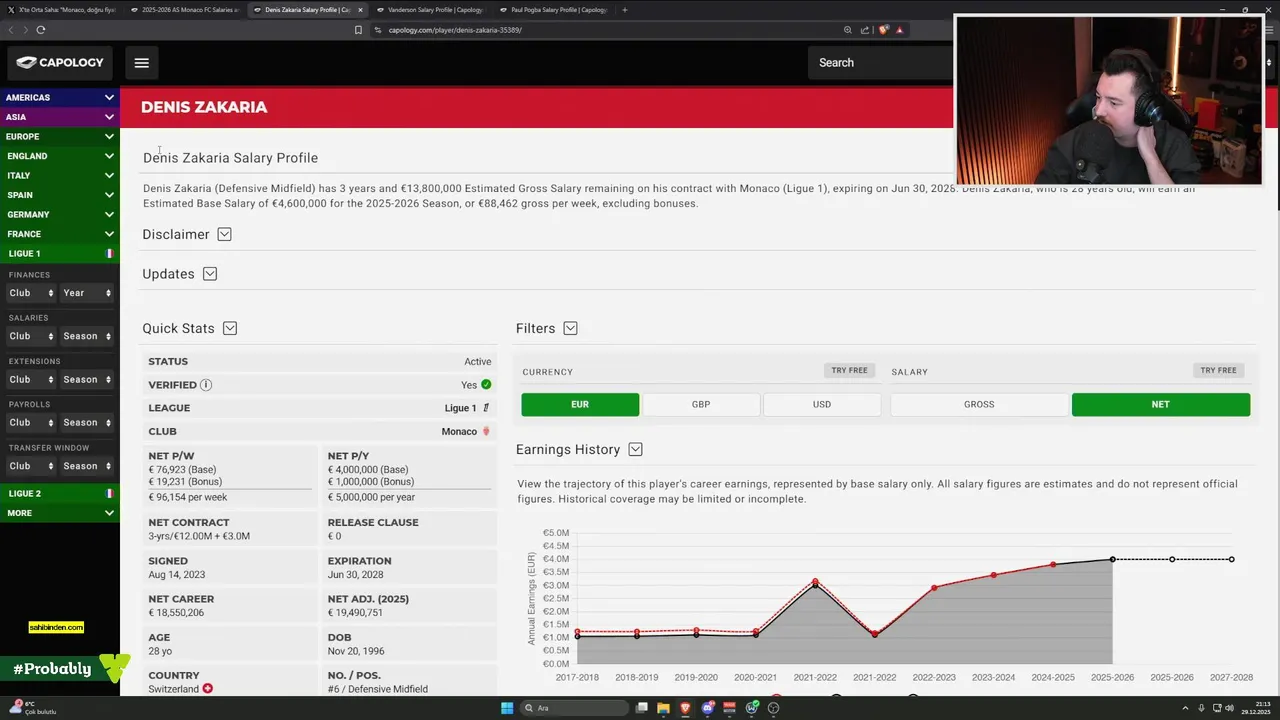The image size is (1280, 720).
Task: Reload the page with the refresh icon
Action: (41, 30)
